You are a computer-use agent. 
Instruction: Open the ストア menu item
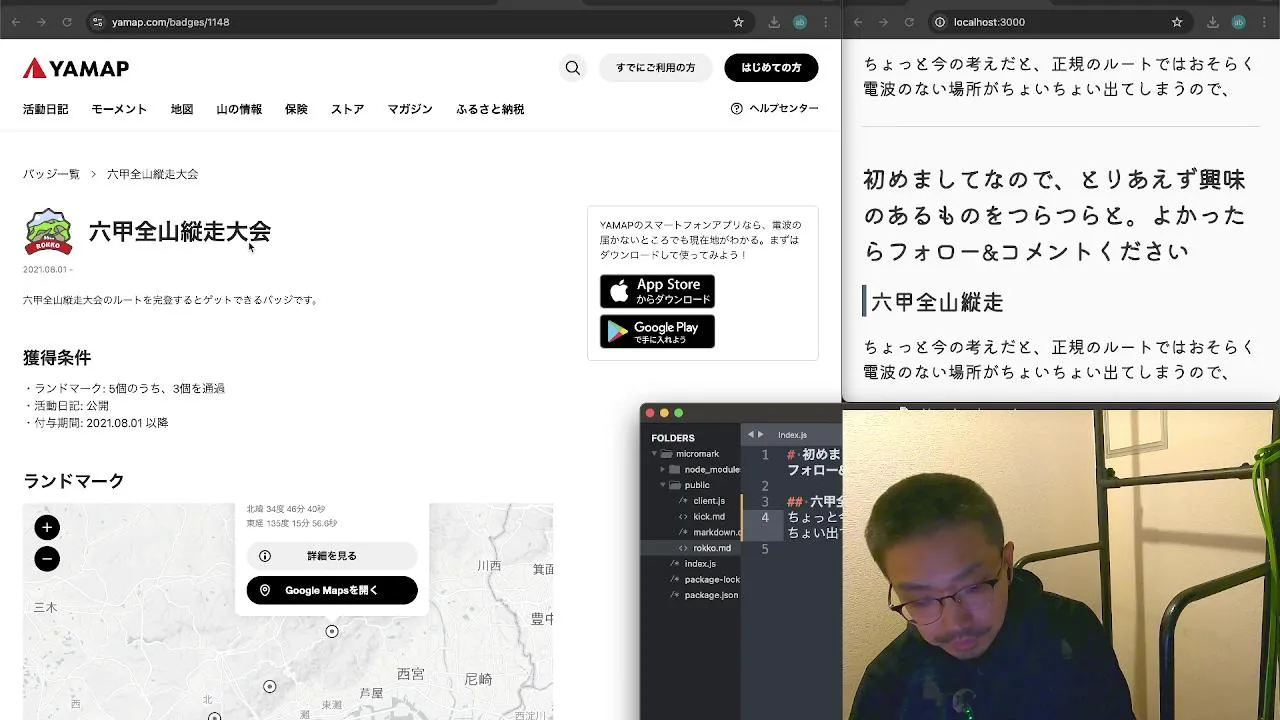tap(348, 109)
